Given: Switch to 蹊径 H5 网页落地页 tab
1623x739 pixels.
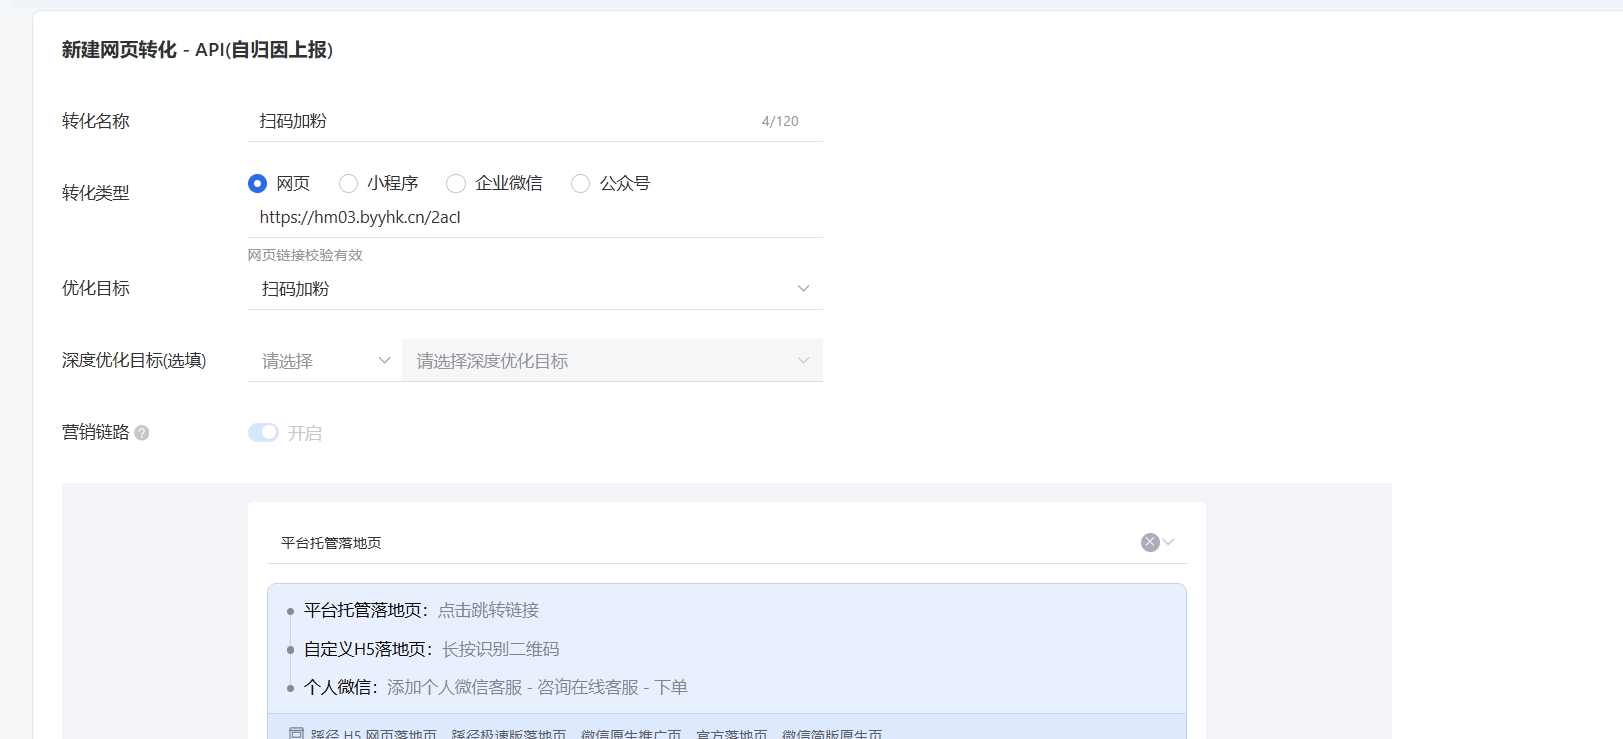Looking at the screenshot, I should coord(374,734).
